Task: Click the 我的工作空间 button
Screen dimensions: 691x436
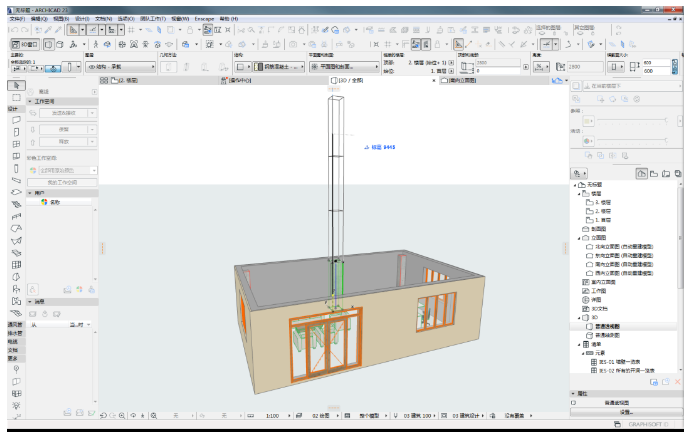Action: point(62,182)
